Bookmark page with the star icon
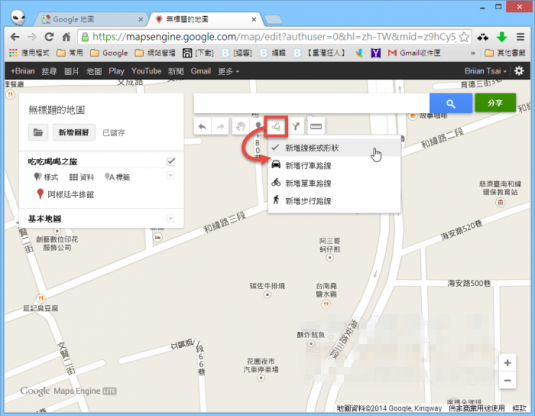Viewport: 535px width, 416px height. coord(464,37)
